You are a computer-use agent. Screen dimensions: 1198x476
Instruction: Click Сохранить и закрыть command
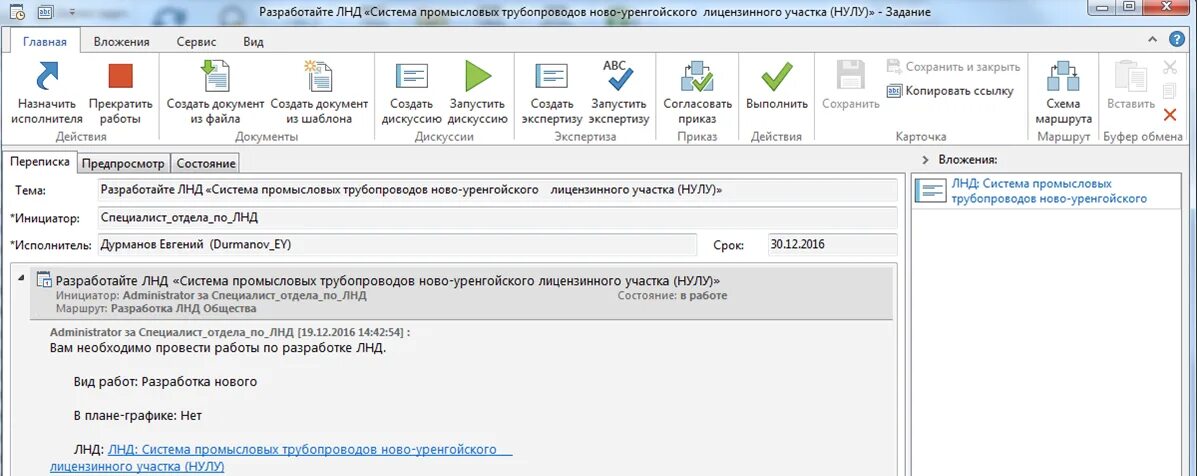click(x=954, y=67)
